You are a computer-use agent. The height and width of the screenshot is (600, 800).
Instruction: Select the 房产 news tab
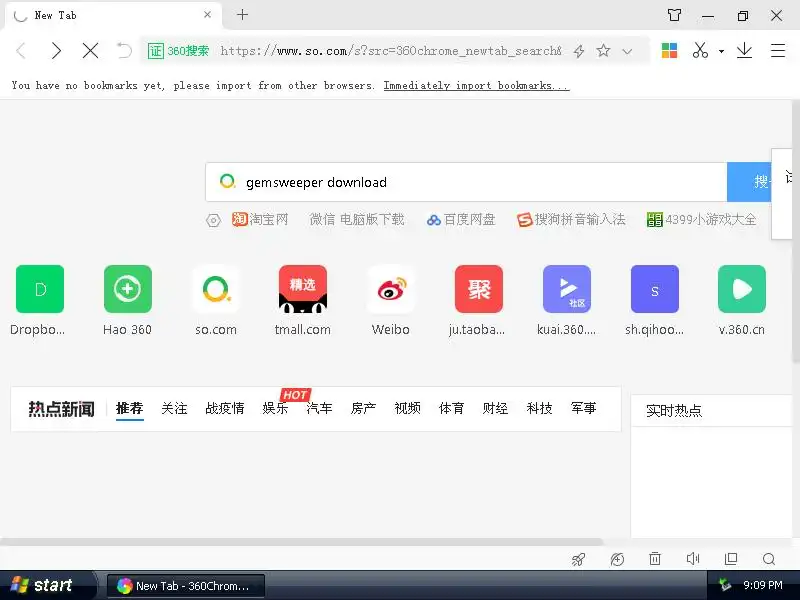click(x=363, y=409)
